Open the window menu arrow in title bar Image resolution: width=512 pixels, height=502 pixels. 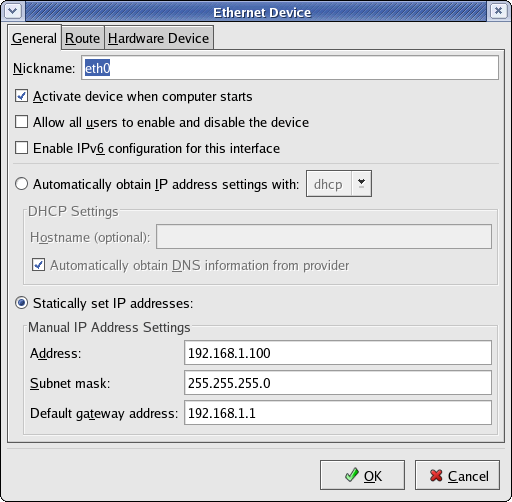13,11
